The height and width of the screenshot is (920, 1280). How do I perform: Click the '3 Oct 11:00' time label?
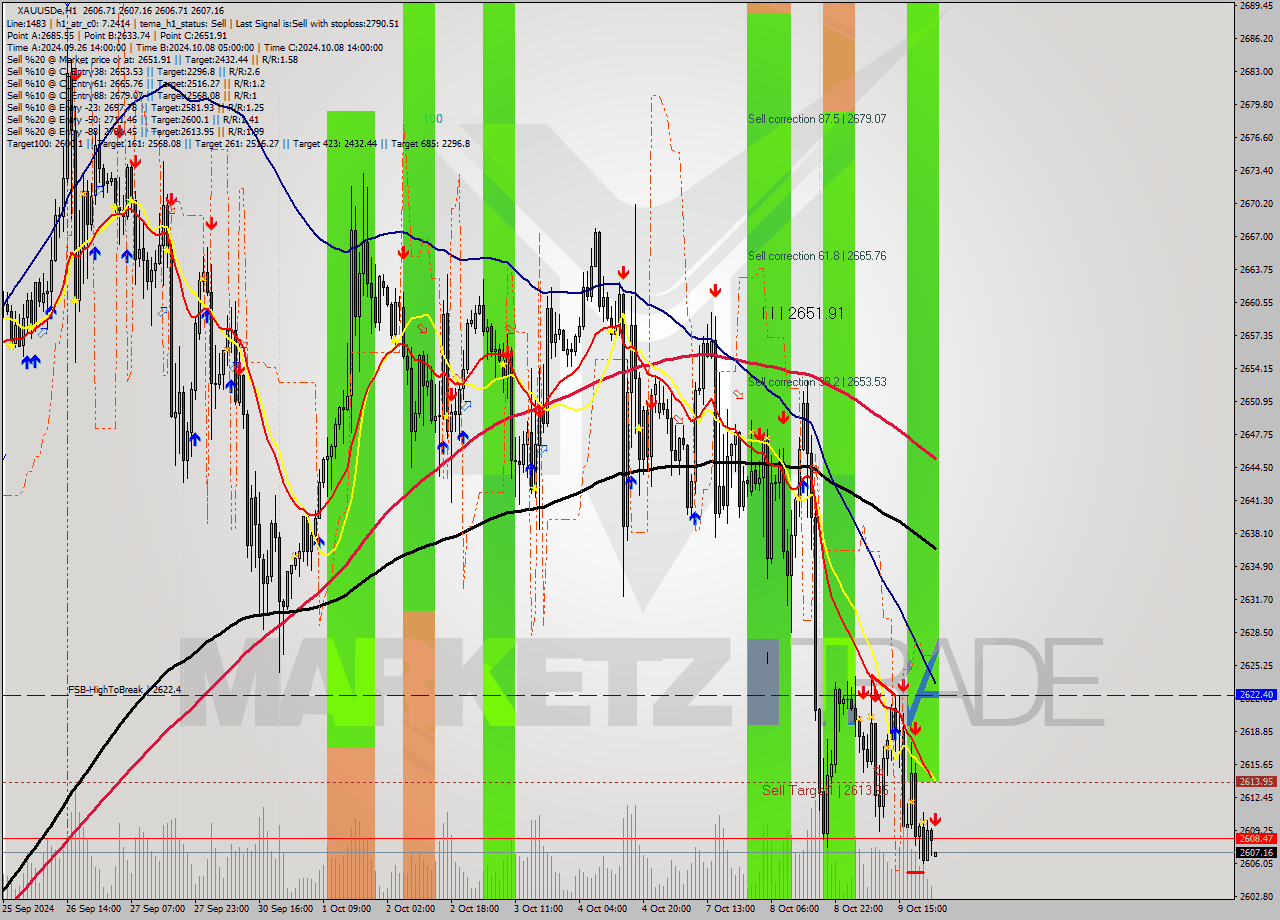[541, 909]
